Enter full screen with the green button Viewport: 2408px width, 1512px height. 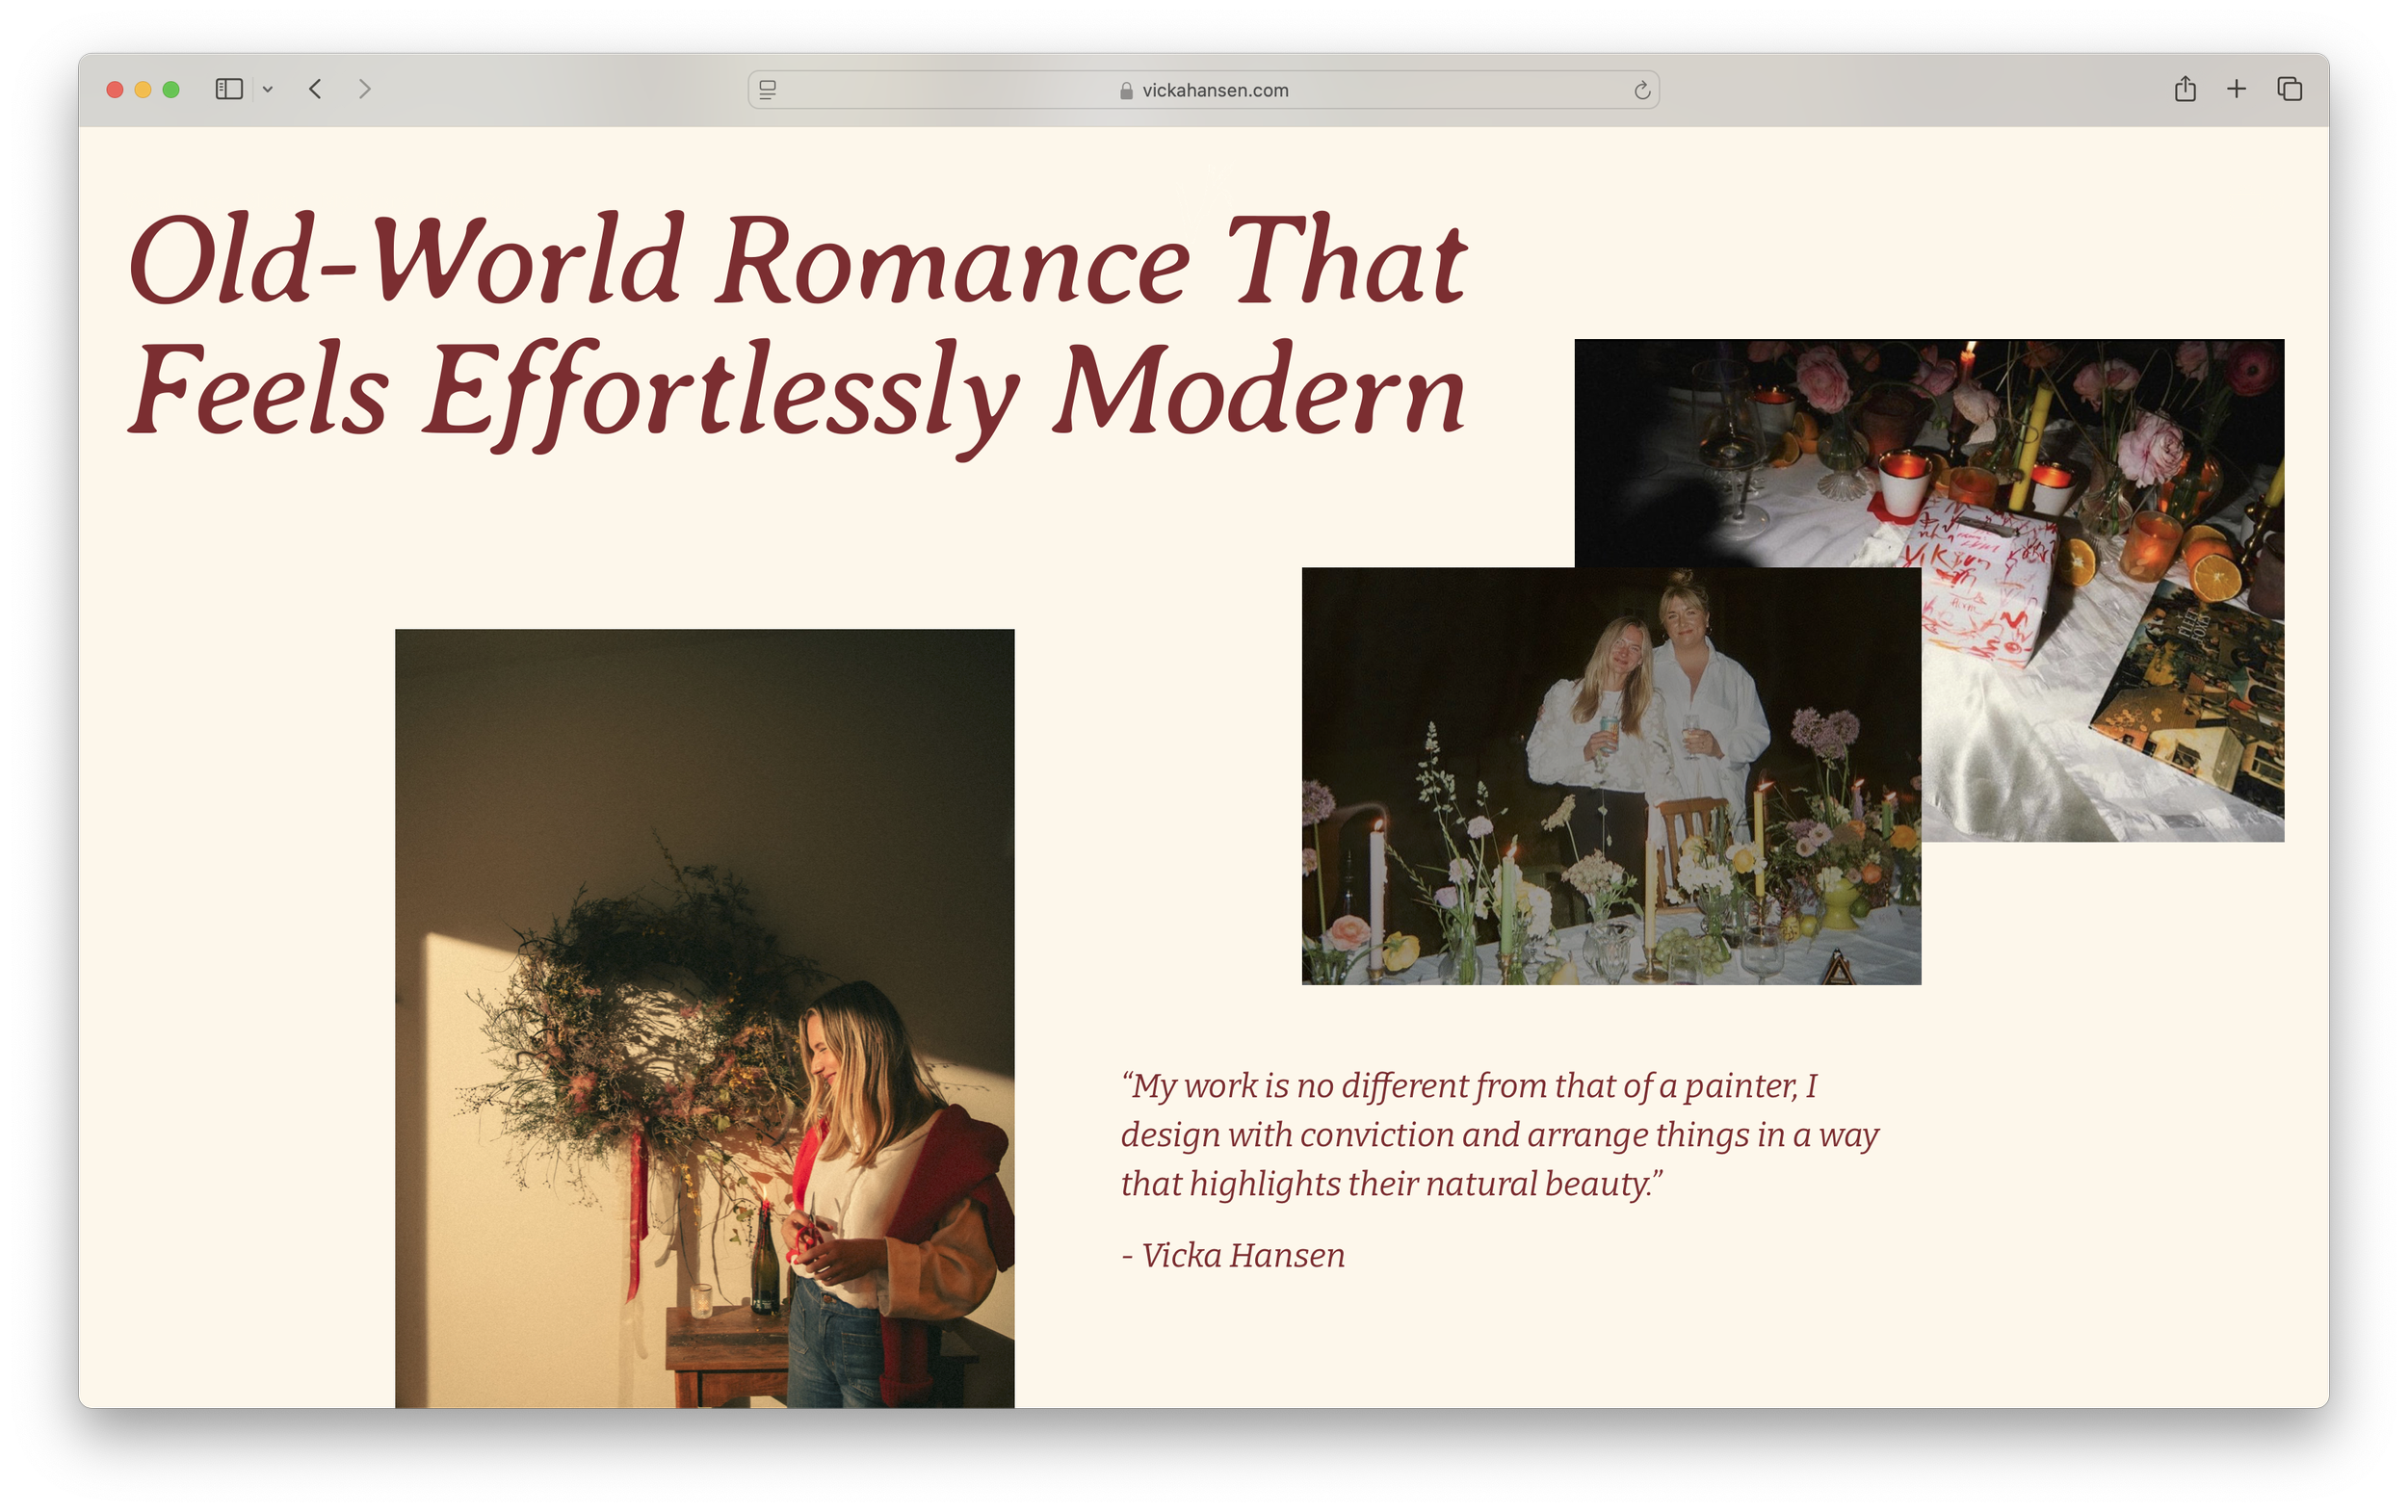click(x=171, y=90)
